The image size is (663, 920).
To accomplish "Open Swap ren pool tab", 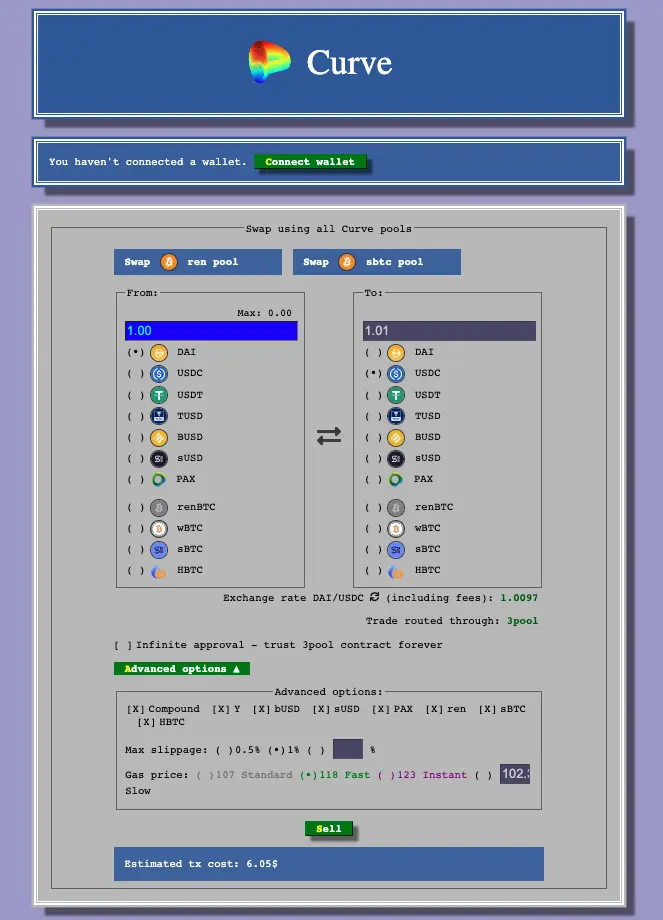I will point(198,262).
